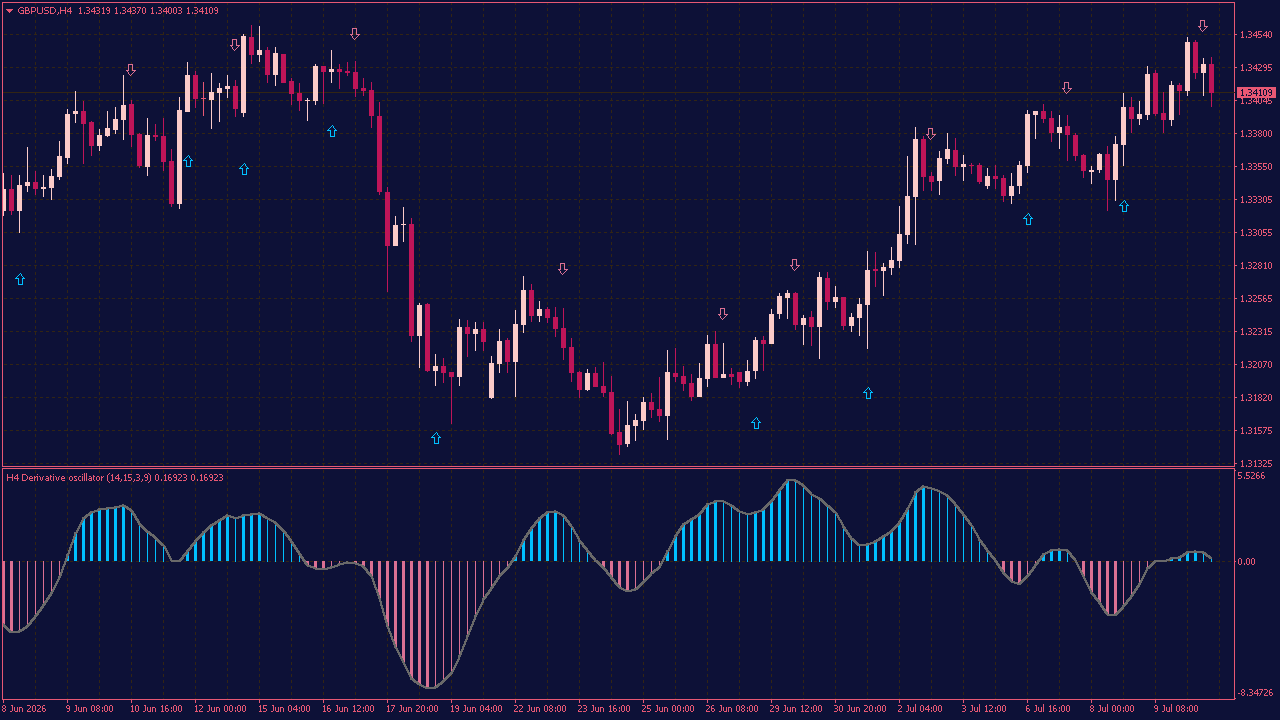Click the 9 Jun 08:00 time label
Image resolution: width=1280 pixels, height=720 pixels.
89,709
